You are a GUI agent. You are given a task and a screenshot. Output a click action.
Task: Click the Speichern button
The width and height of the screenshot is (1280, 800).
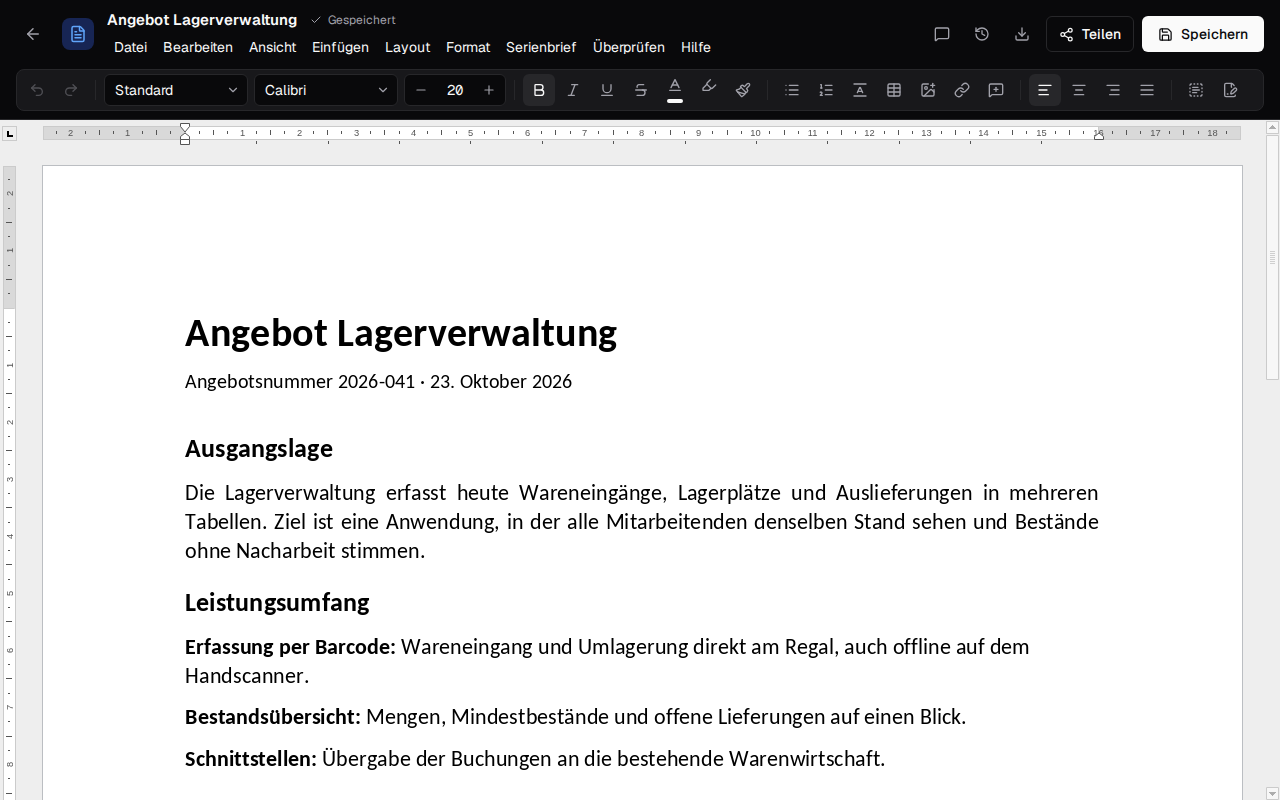[x=1203, y=34]
